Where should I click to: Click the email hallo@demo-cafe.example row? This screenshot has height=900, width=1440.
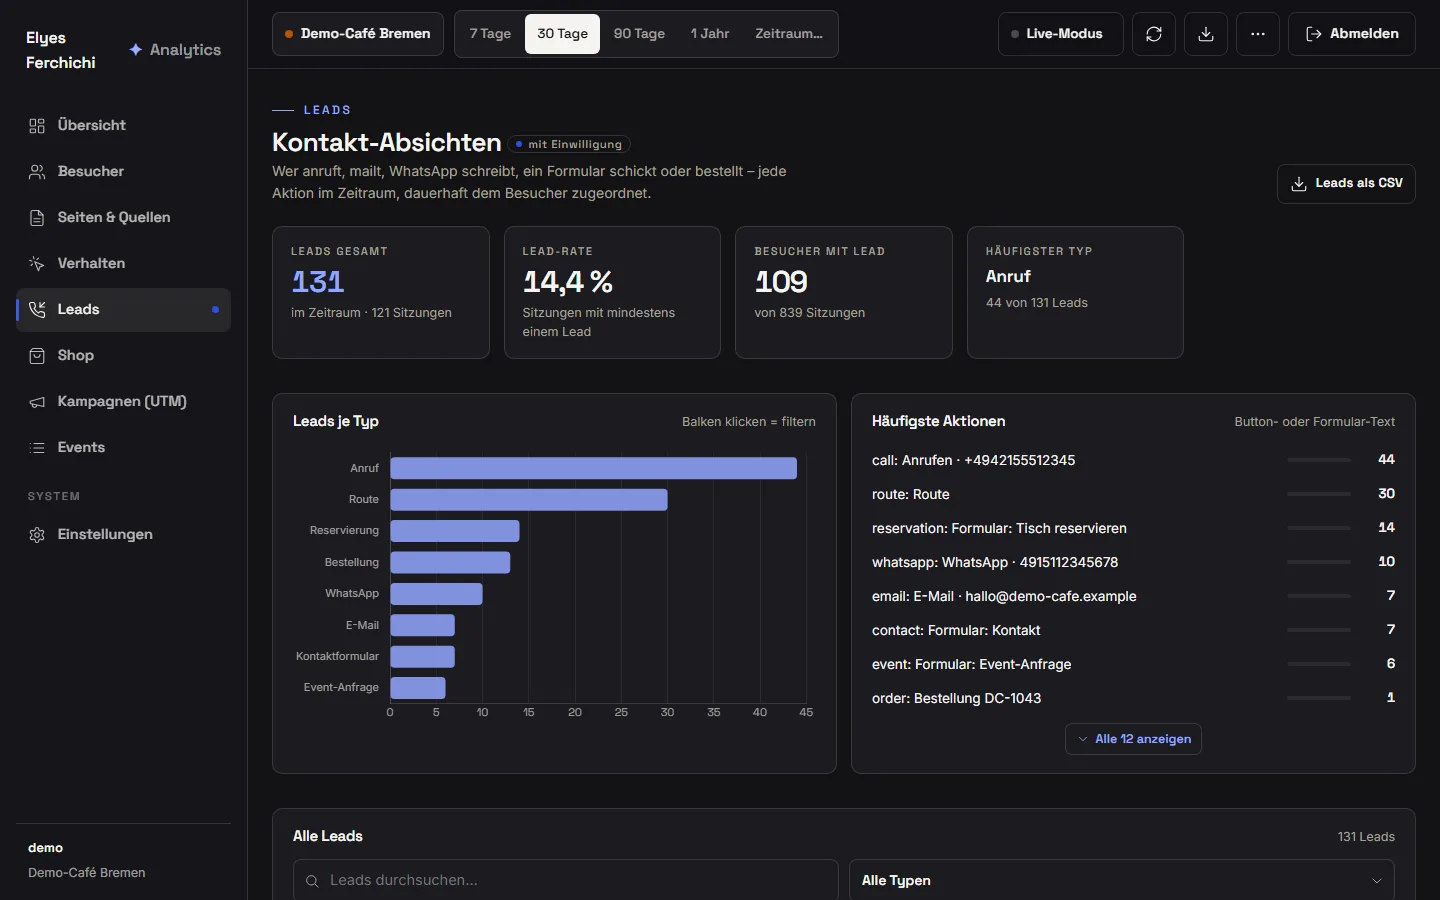point(1133,596)
